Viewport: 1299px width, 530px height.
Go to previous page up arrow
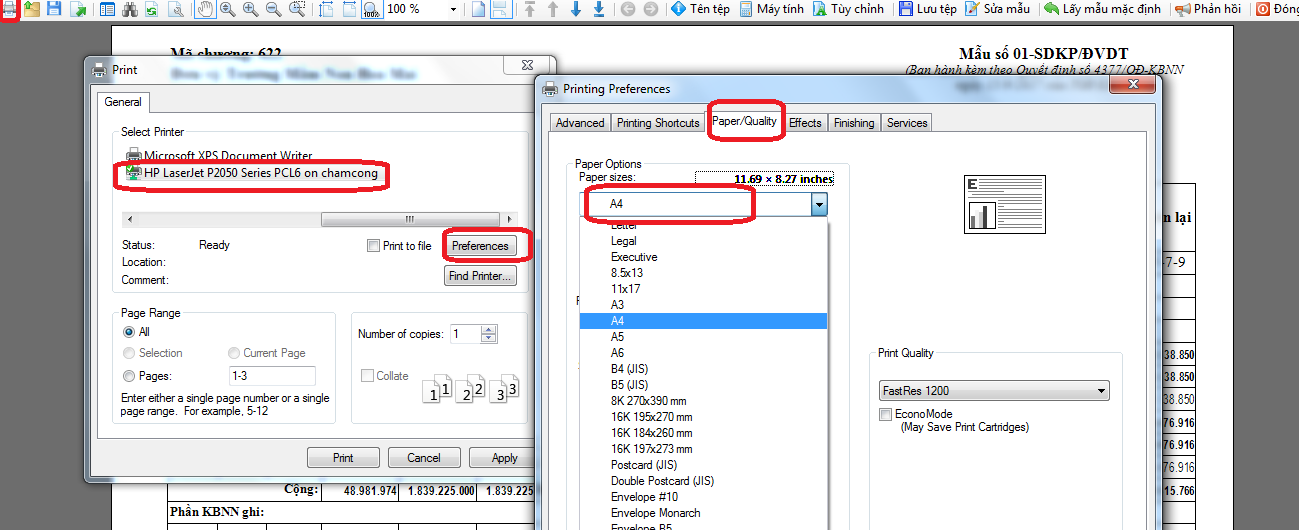coord(552,9)
